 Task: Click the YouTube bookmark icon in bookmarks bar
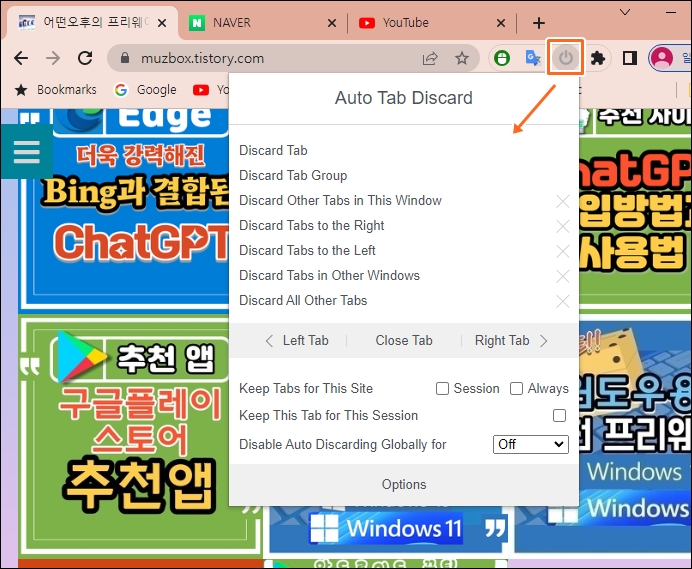coord(201,90)
